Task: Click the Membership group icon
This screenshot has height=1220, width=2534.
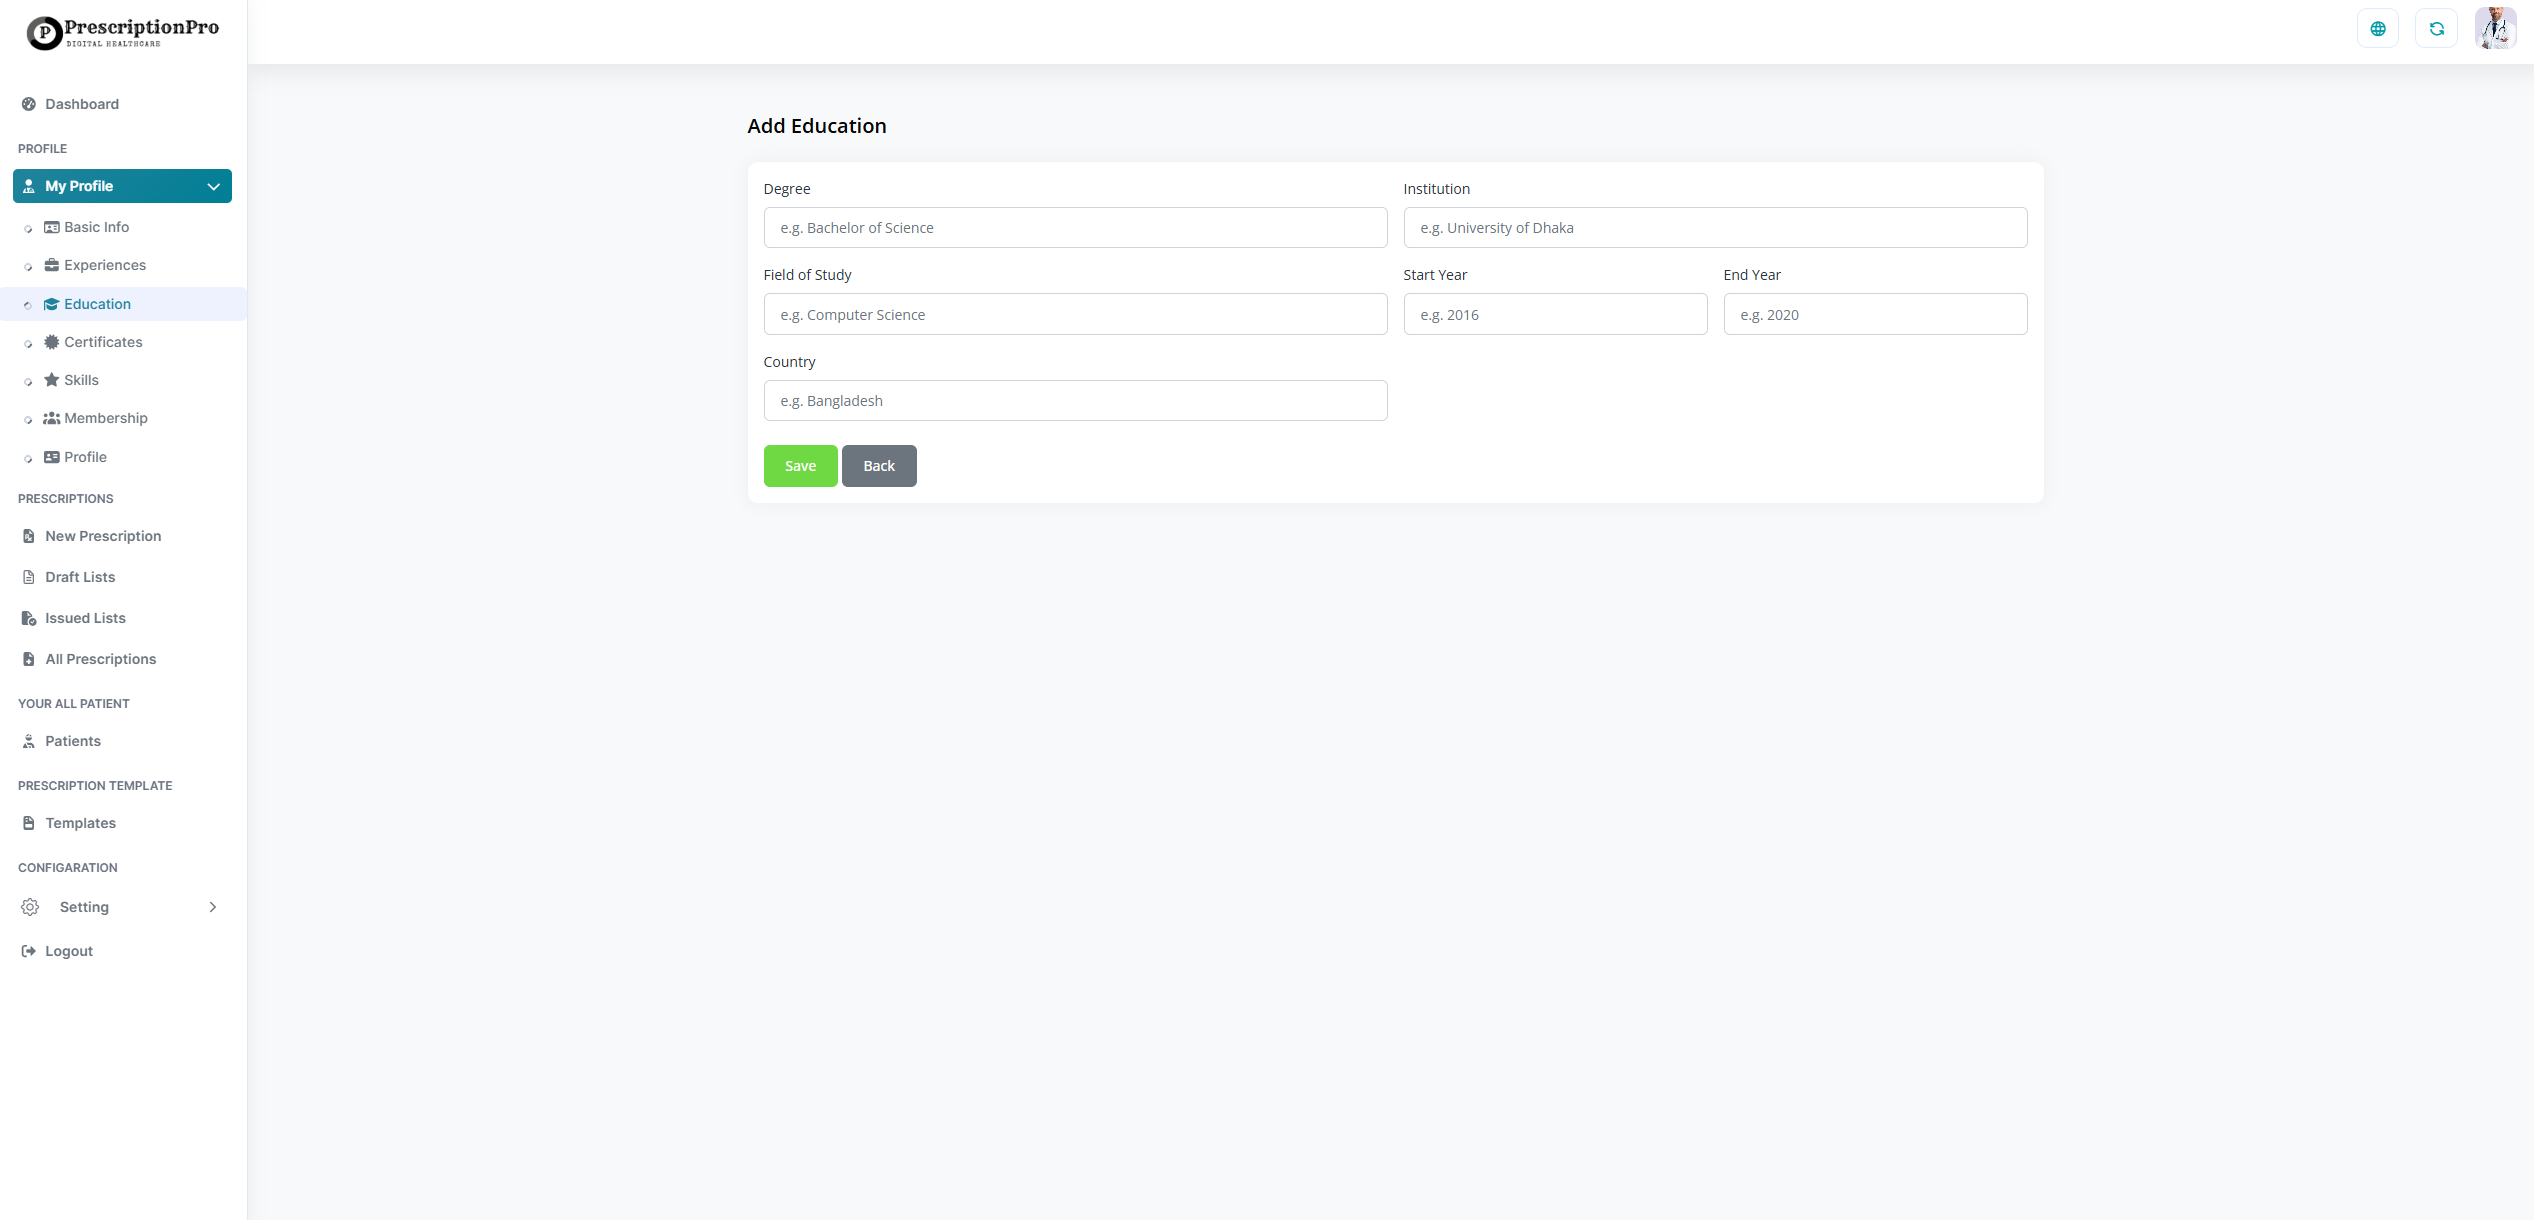Action: (x=51, y=418)
